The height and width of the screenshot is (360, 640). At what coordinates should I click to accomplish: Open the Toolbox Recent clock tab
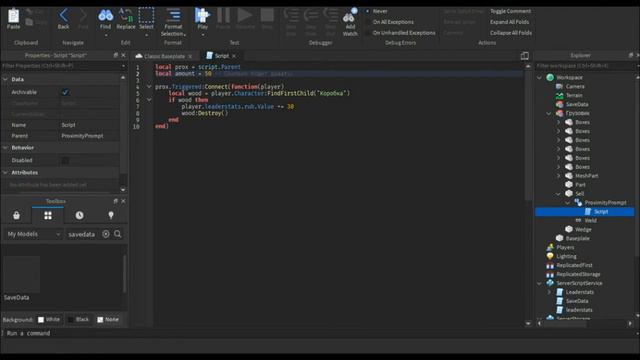pos(79,215)
